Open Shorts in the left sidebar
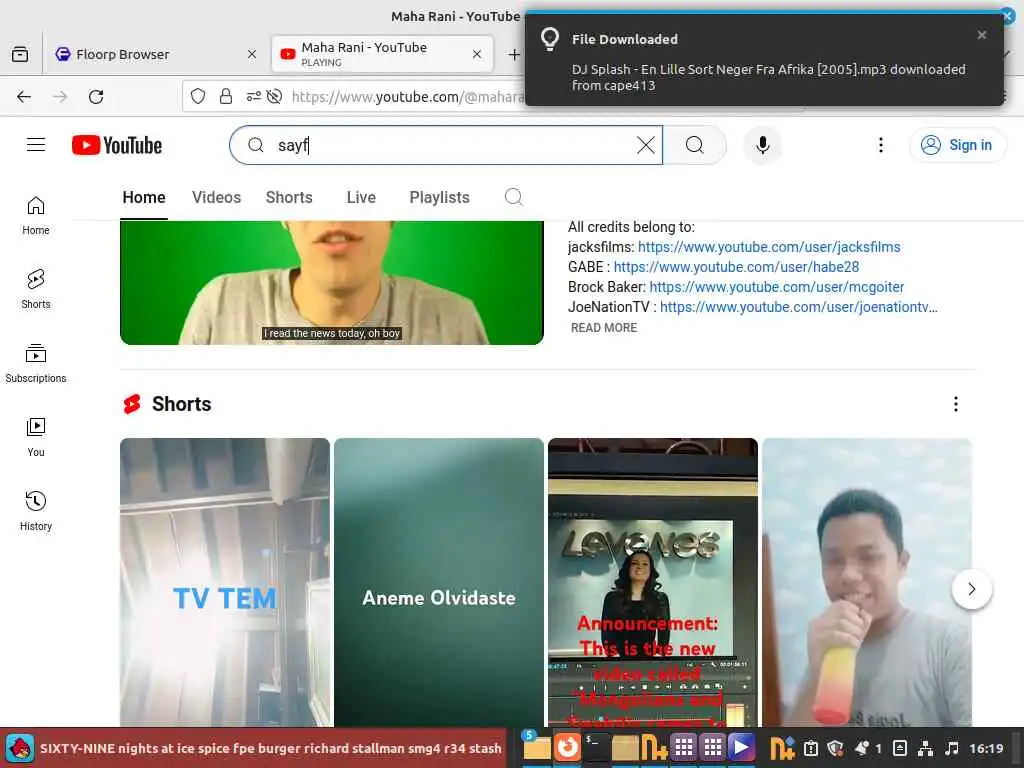The image size is (1024, 768). 36,290
